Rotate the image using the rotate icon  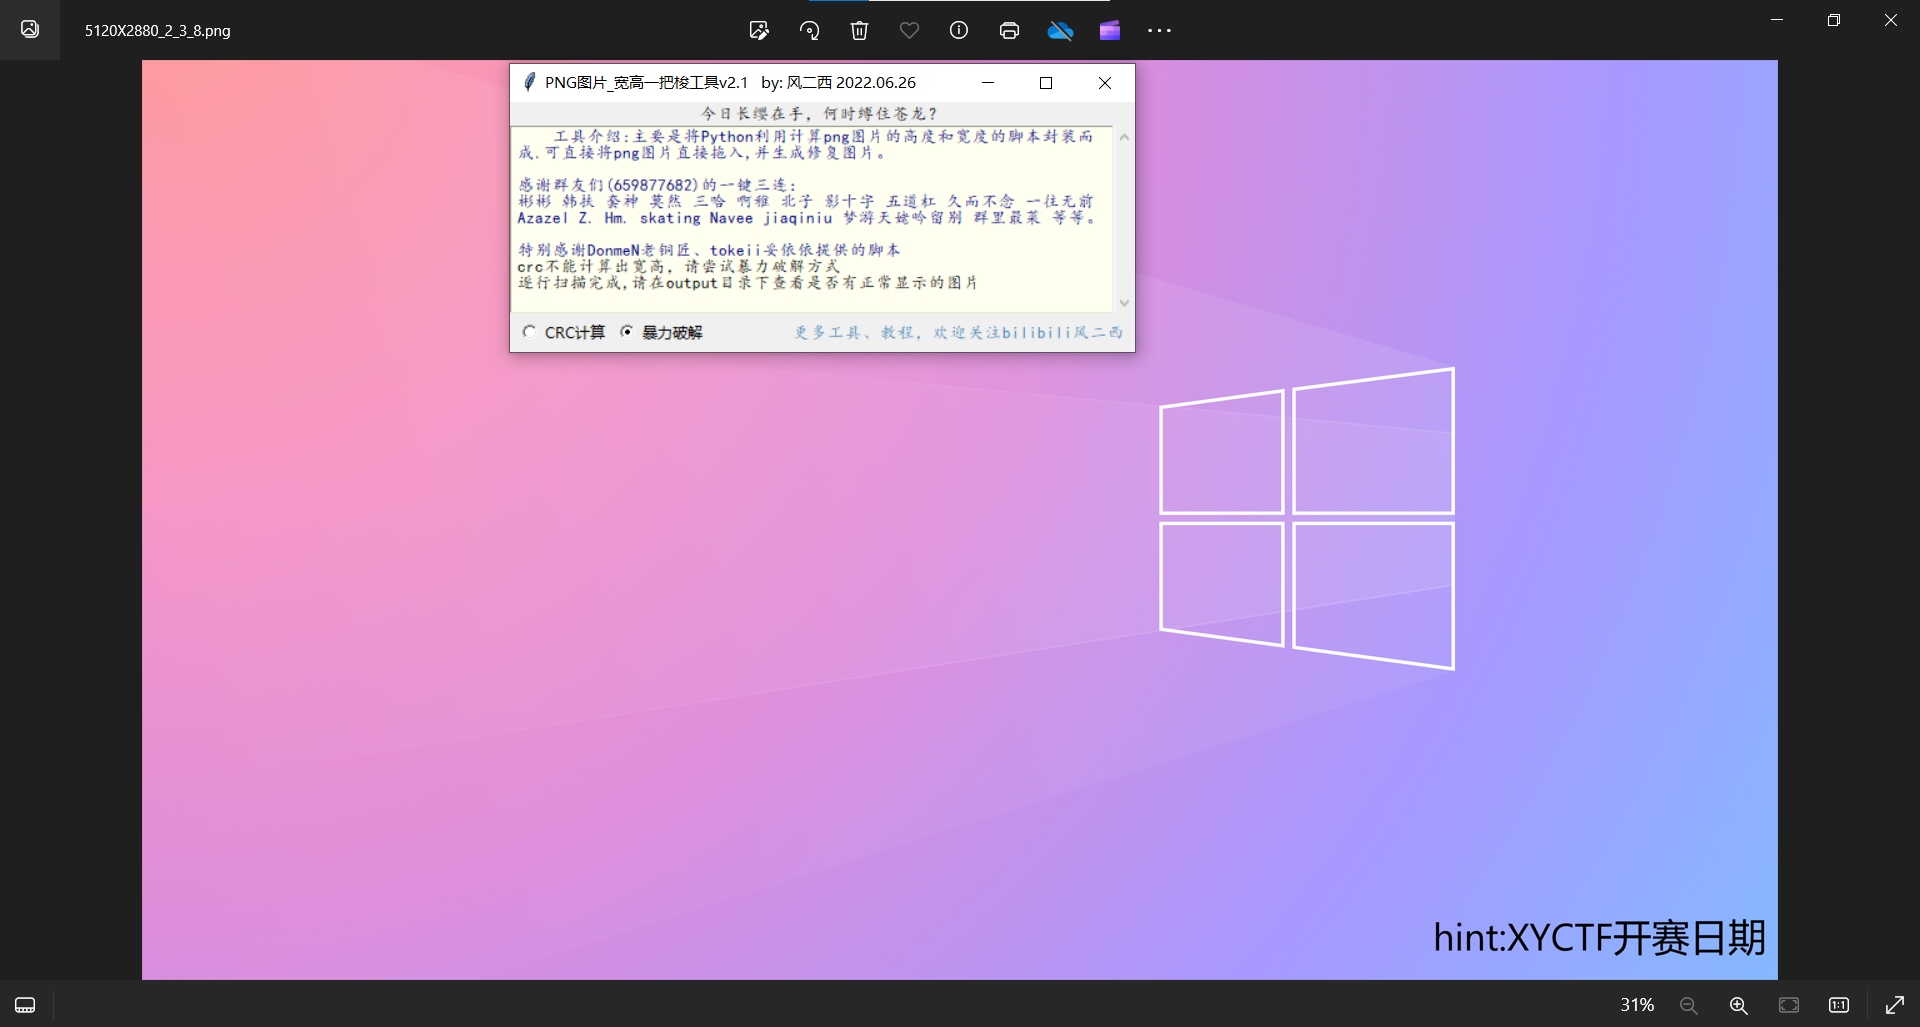[x=809, y=30]
